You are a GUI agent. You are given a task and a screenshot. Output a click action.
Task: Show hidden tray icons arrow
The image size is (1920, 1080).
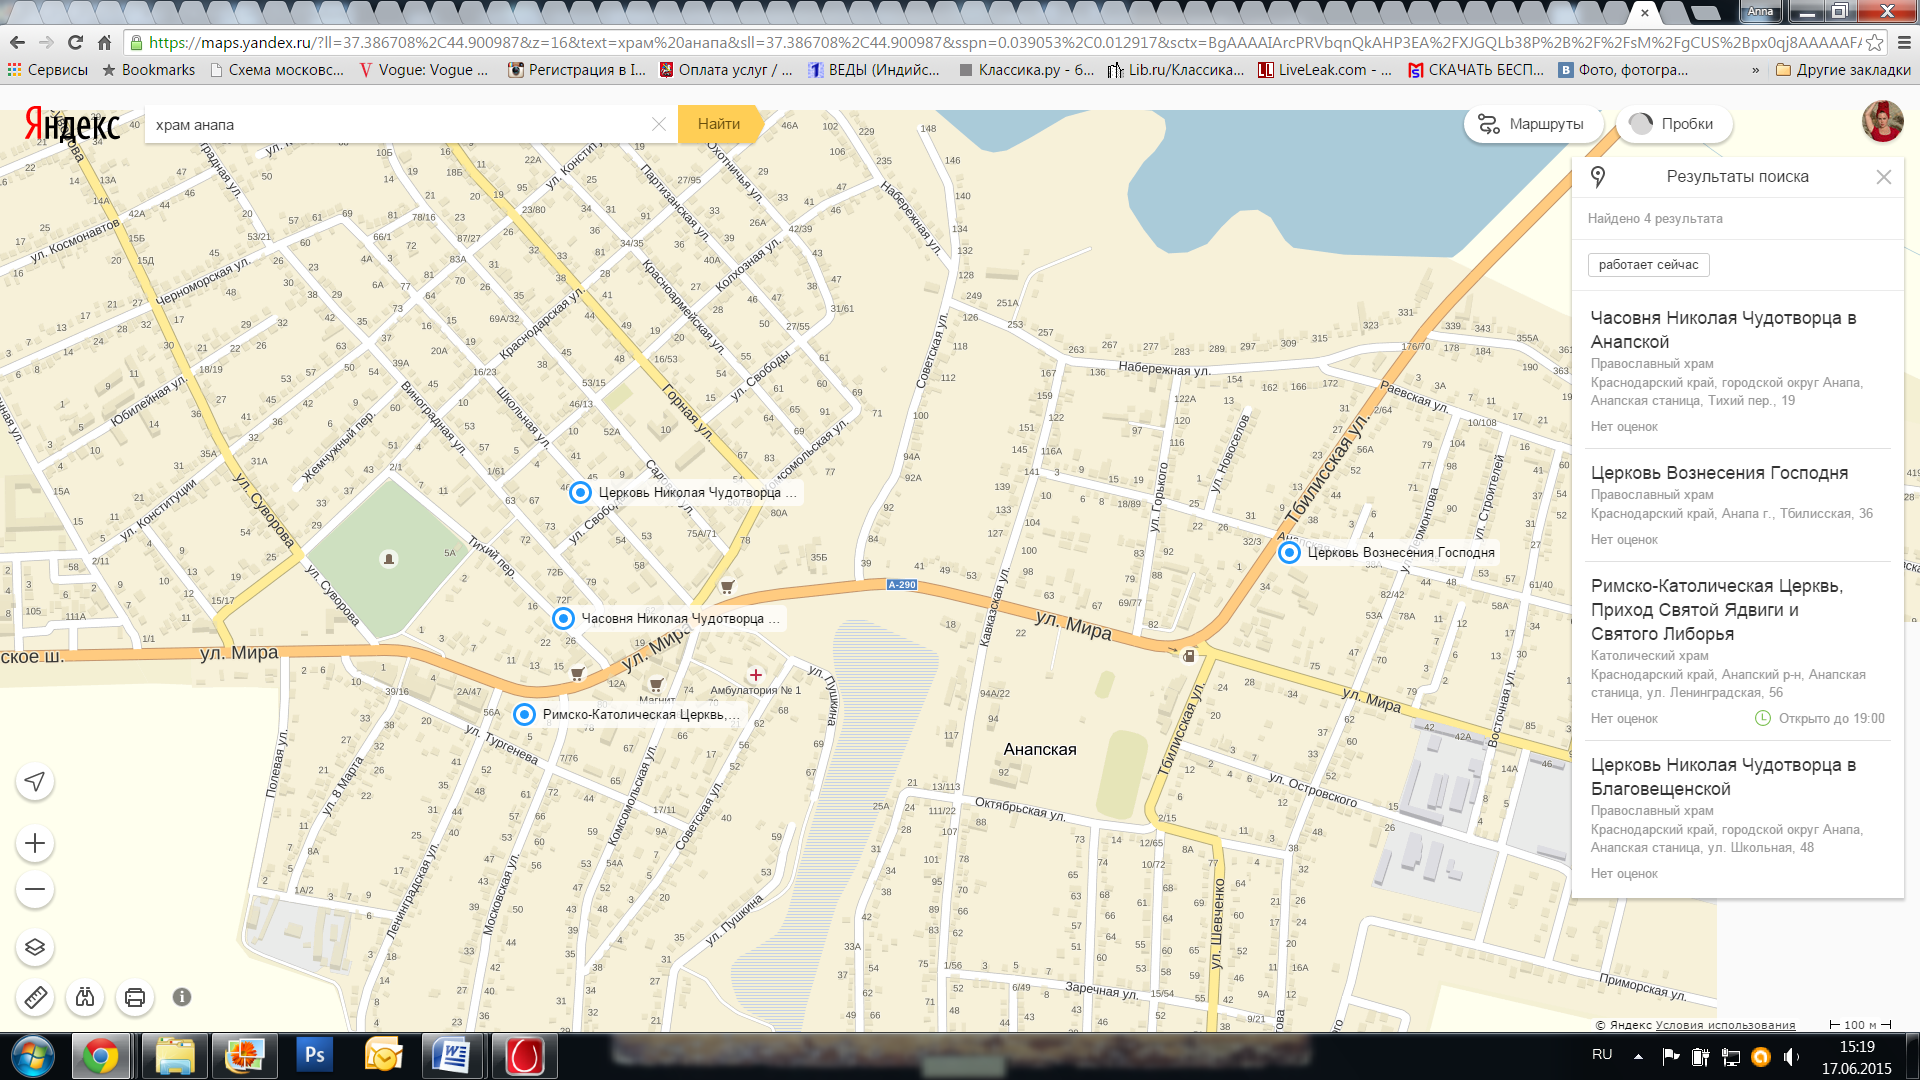(x=1638, y=1056)
